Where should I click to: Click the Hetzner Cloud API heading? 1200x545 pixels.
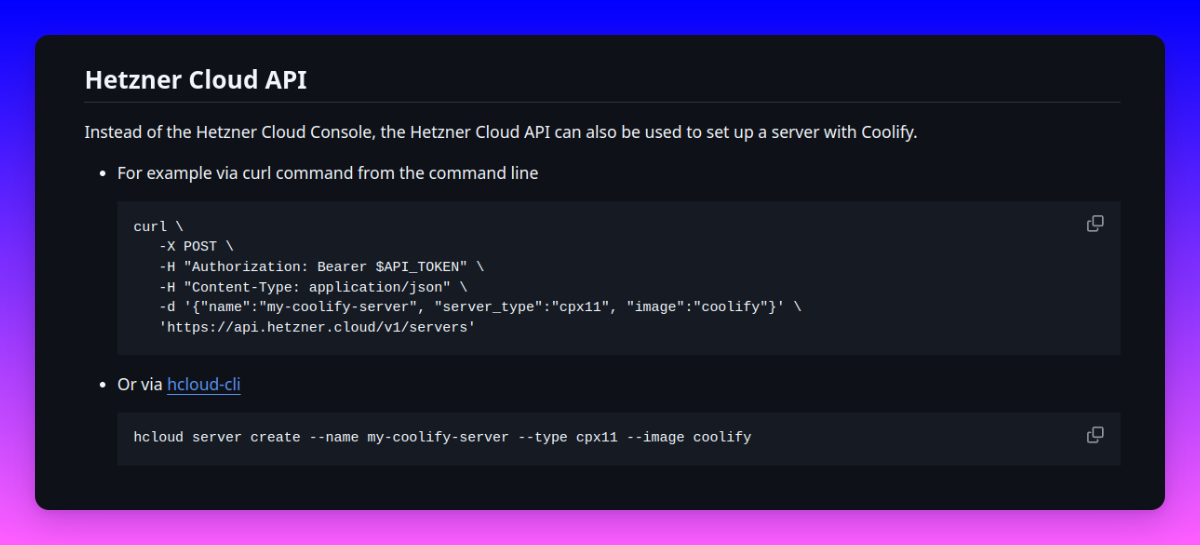click(x=196, y=80)
